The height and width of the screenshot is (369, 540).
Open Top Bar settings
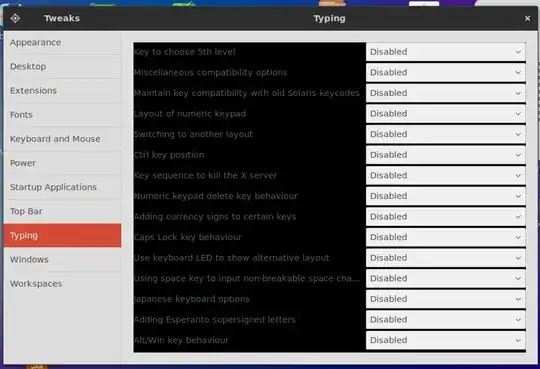(62, 211)
